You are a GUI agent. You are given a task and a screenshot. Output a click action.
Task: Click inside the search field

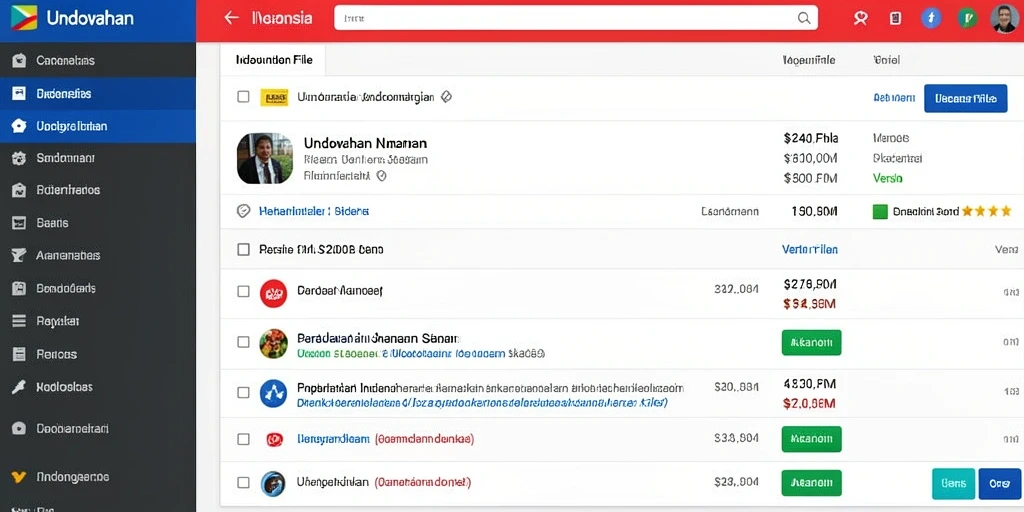coord(576,18)
